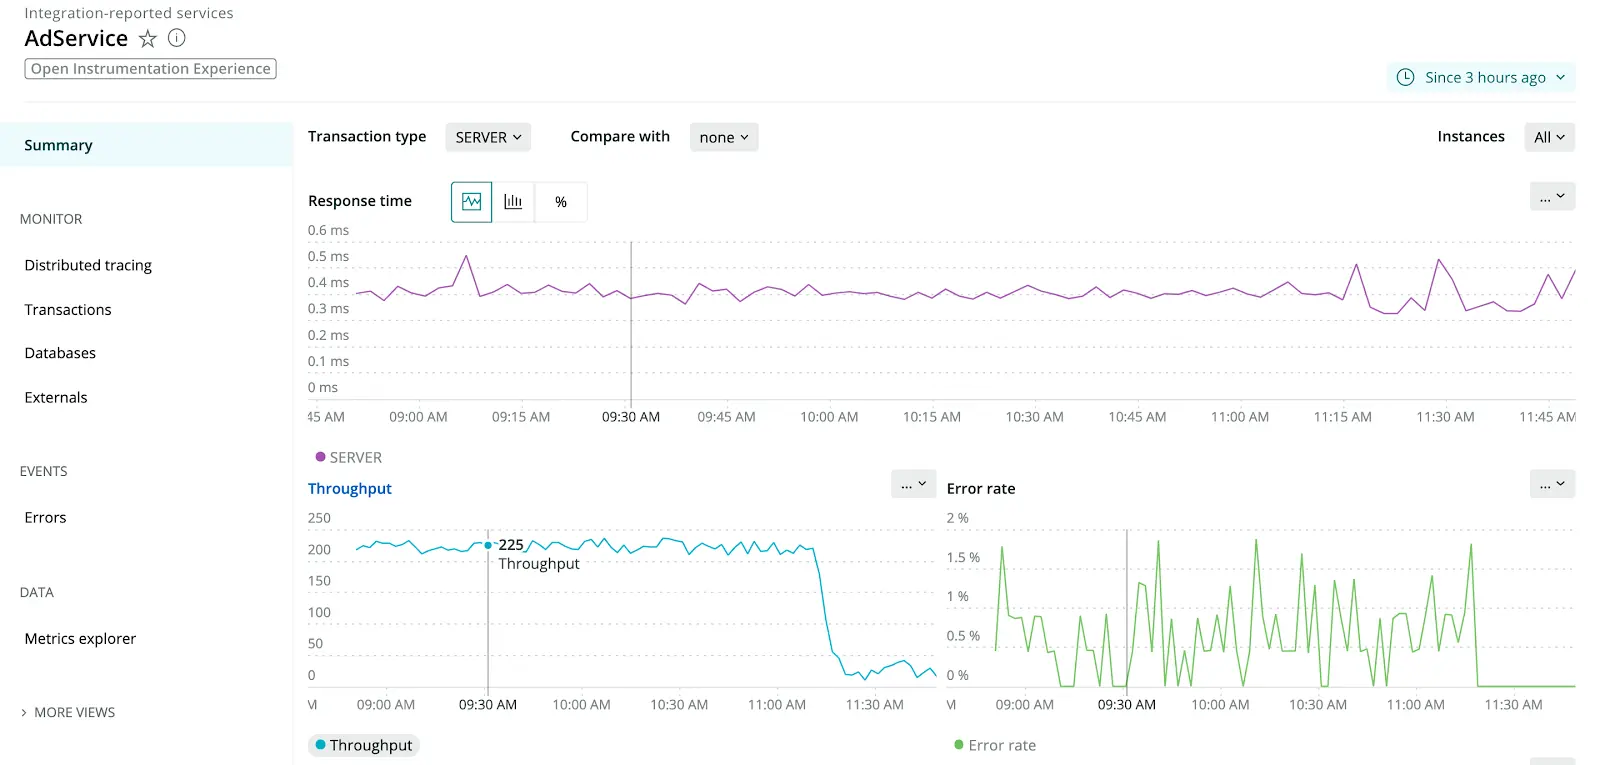The image size is (1600, 765).
Task: Click the Open Instrumentation Experience tag
Action: pos(150,69)
